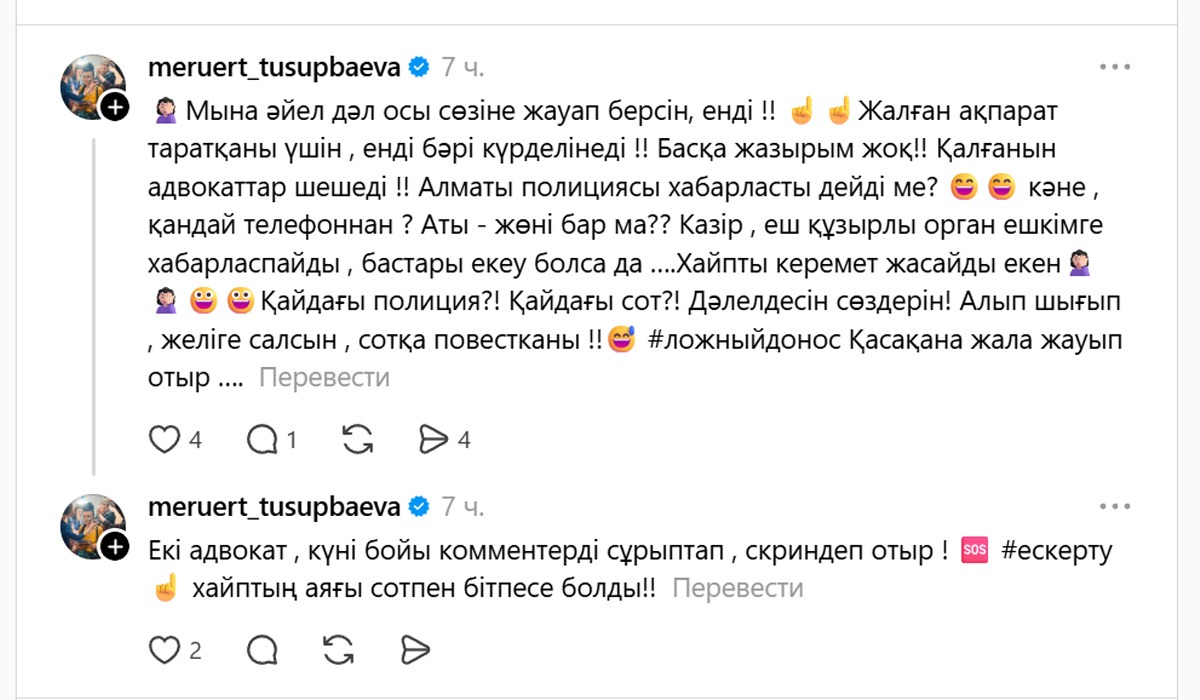This screenshot has width=1200, height=700.
Task: Toggle follow plus badge on second avatar
Action: coord(116,546)
